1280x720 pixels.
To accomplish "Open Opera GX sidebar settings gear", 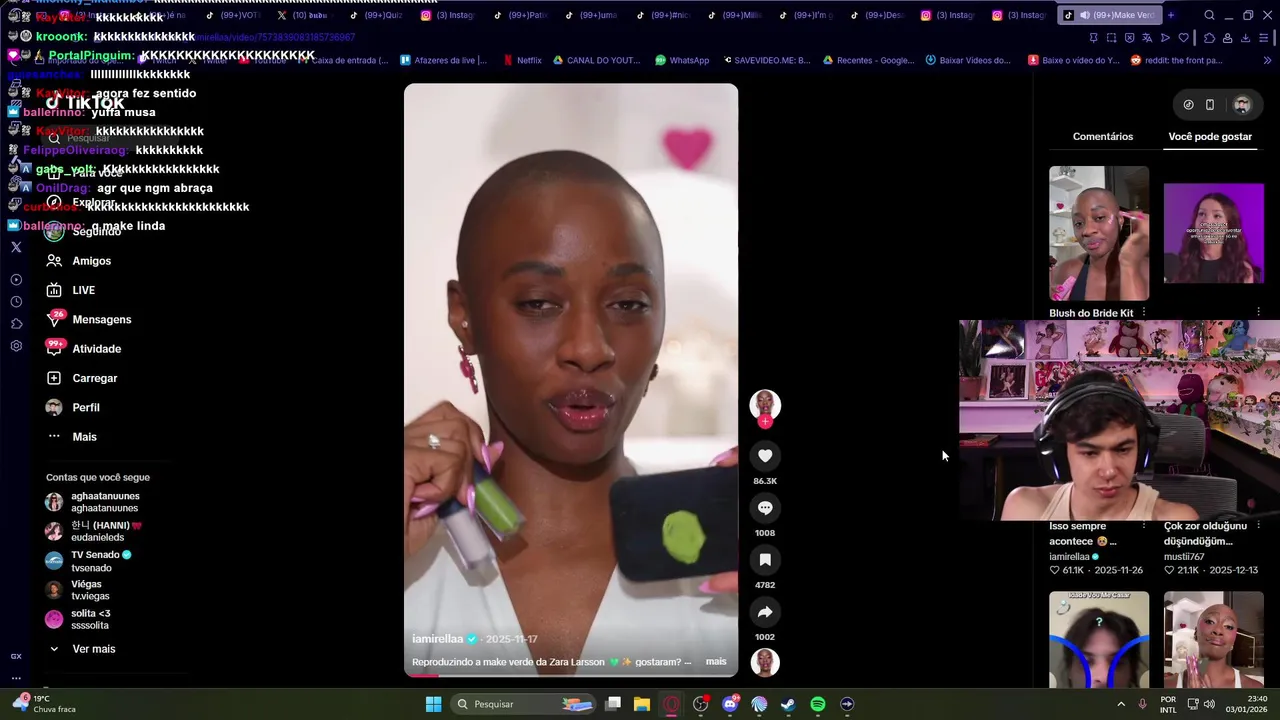I will coord(16,346).
